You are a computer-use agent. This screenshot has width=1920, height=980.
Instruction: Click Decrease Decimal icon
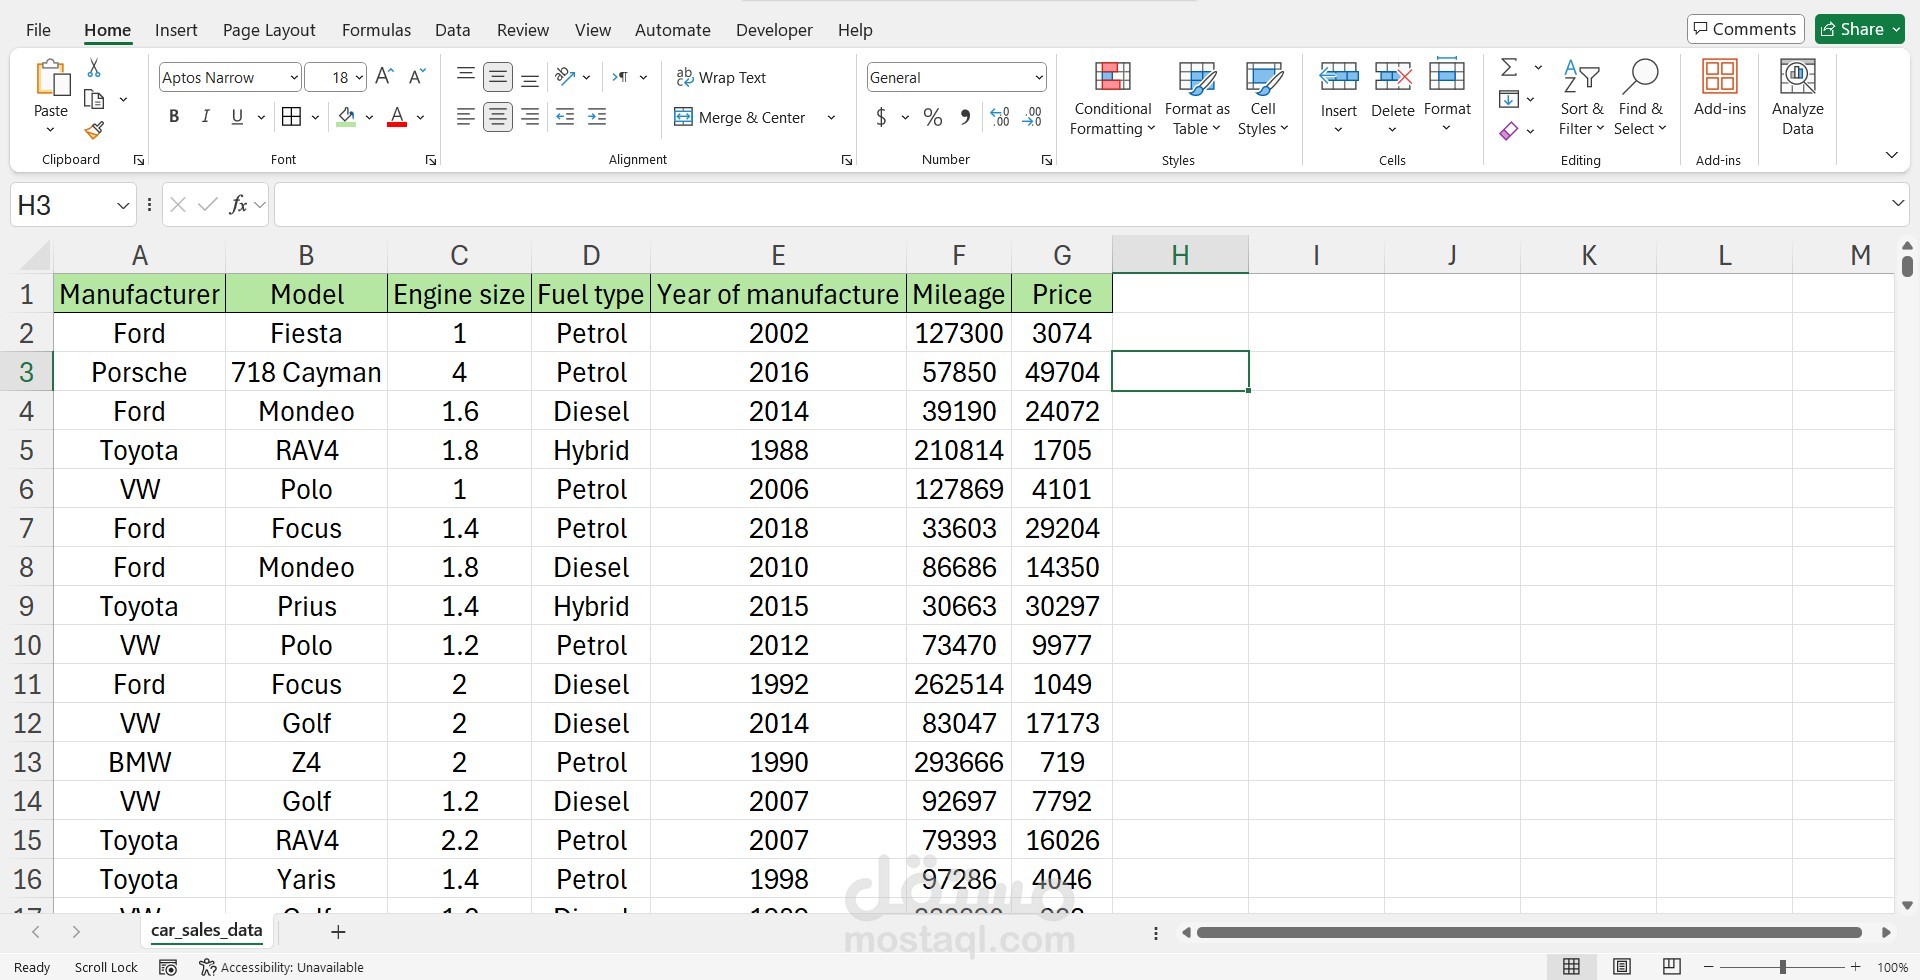1033,117
